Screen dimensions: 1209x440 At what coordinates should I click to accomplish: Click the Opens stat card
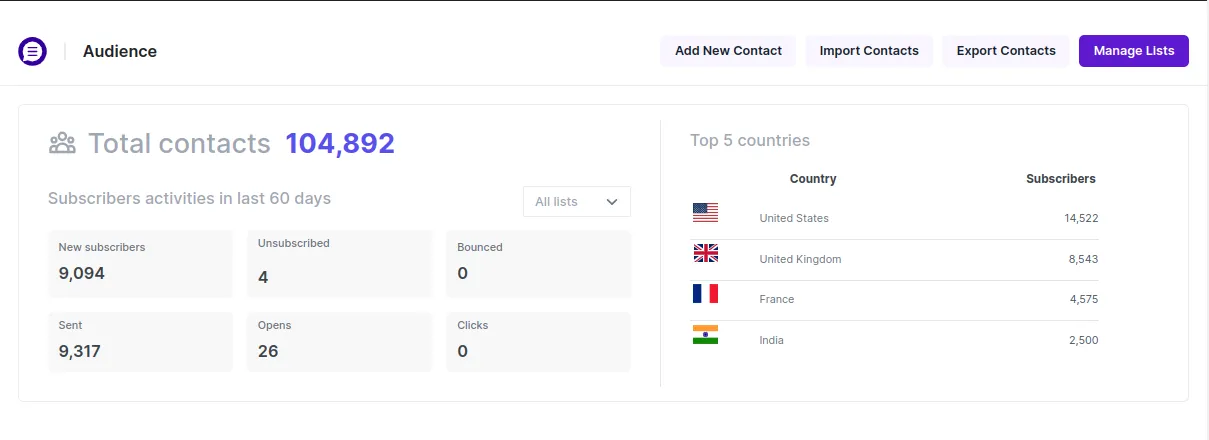[x=339, y=342]
